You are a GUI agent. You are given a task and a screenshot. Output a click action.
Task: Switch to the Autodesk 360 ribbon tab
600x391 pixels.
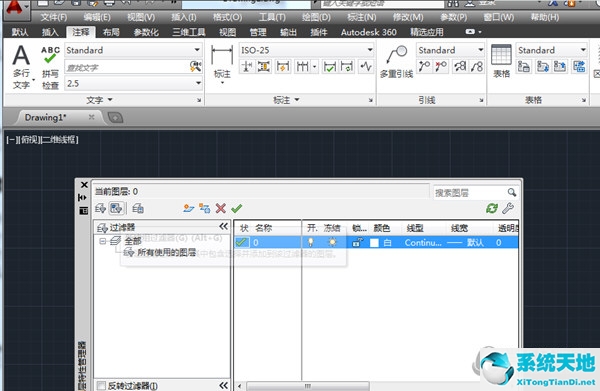pos(368,32)
